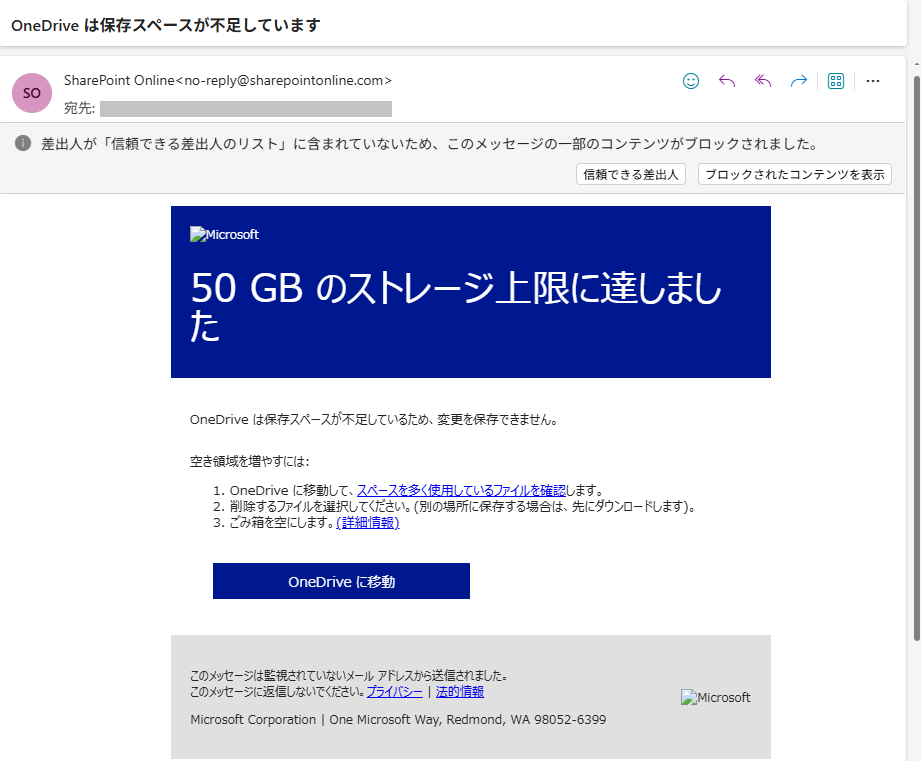921x761 pixels.
Task: Click the vertical scrollbar of the message pane
Action: point(916,358)
